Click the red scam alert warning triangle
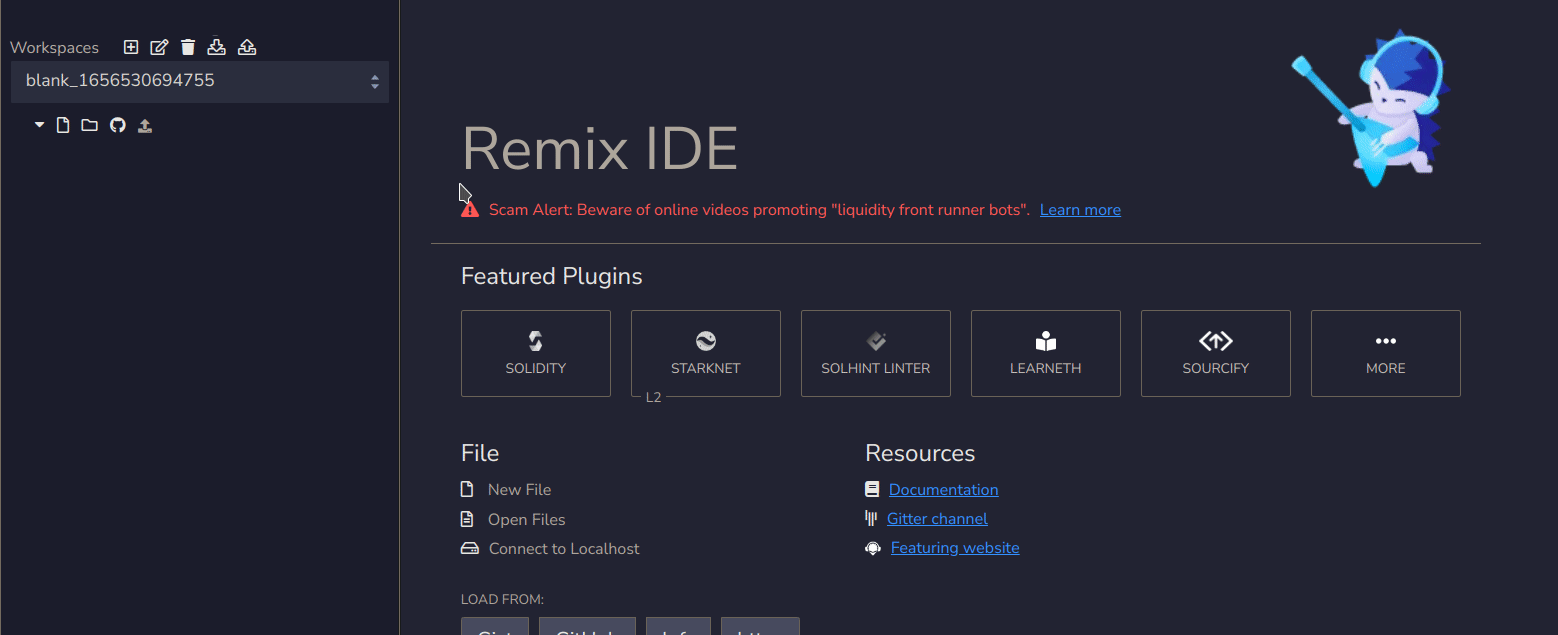The width and height of the screenshot is (1558, 635). [470, 210]
